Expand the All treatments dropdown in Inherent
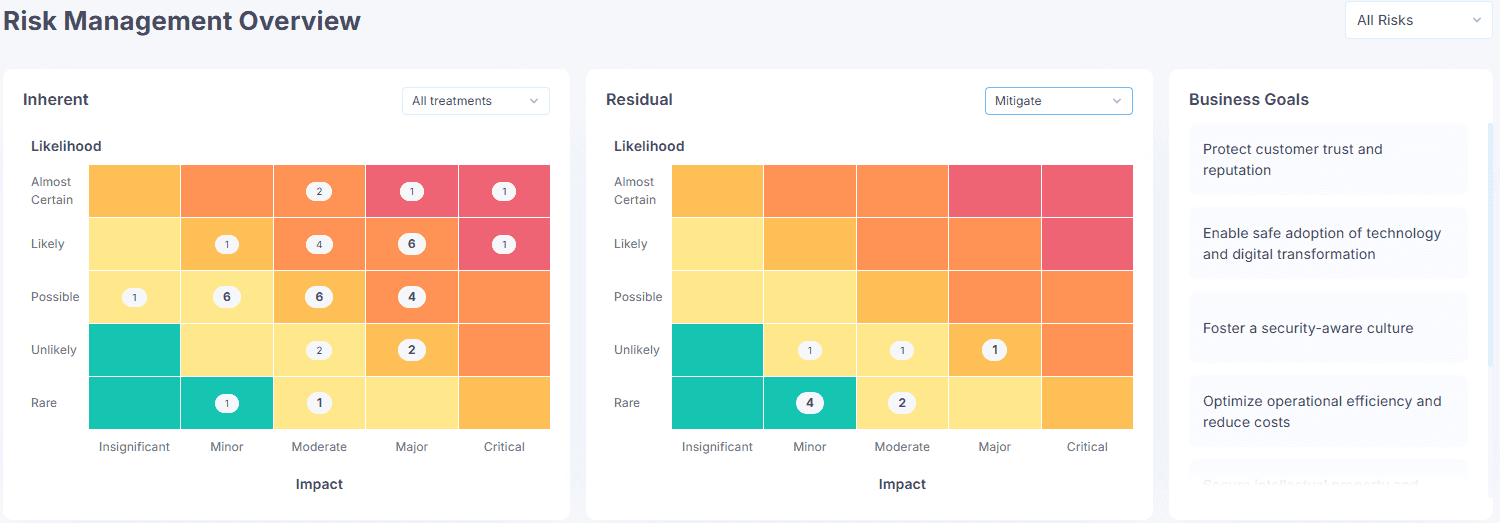 click(x=476, y=101)
